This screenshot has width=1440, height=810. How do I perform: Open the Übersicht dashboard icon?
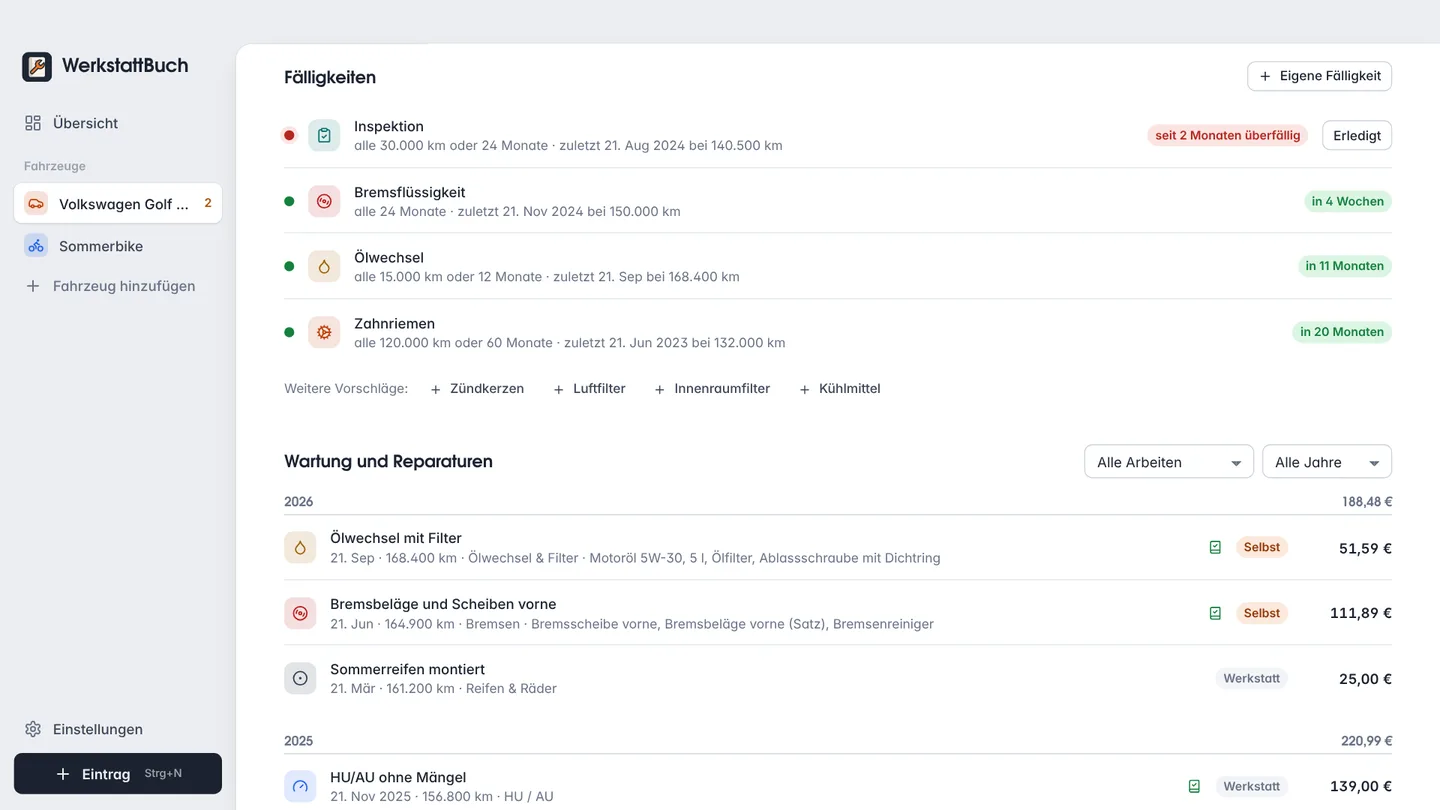coord(33,123)
